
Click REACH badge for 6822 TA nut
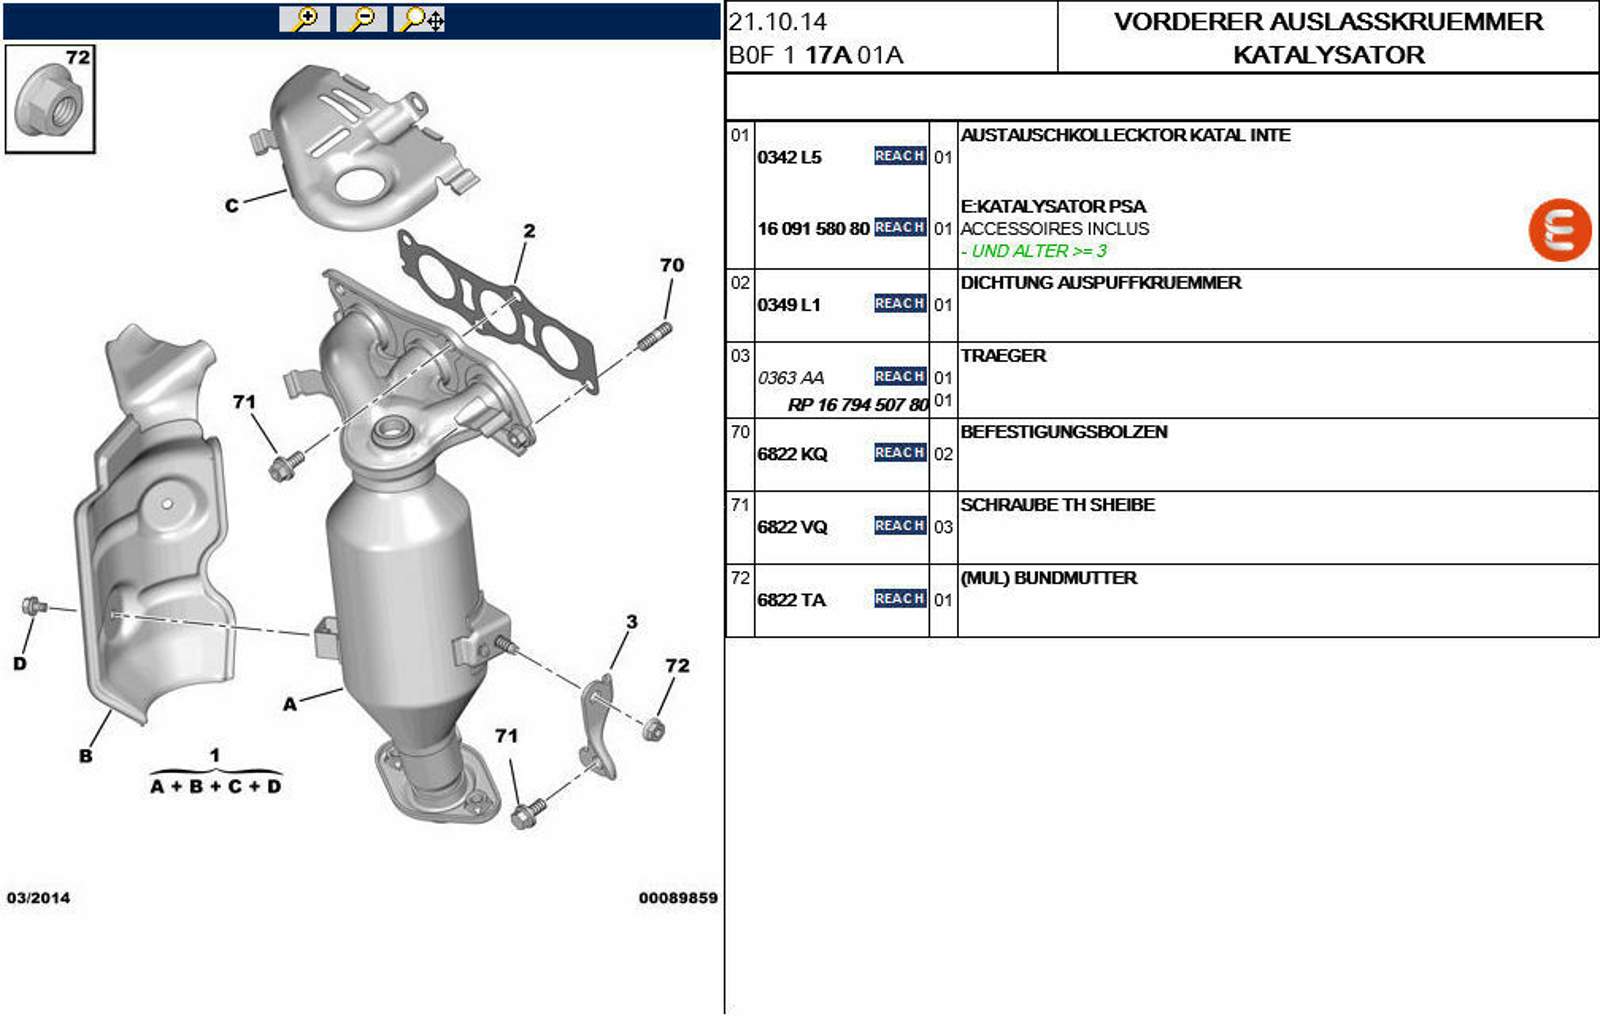pyautogui.click(x=899, y=599)
